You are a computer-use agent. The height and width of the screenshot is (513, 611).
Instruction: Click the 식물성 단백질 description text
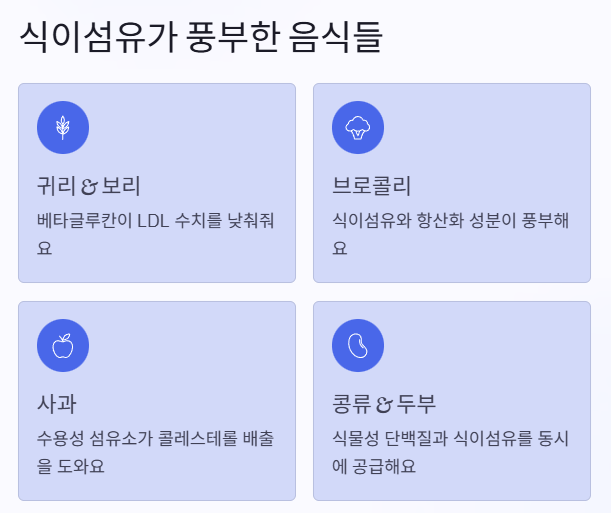450,452
